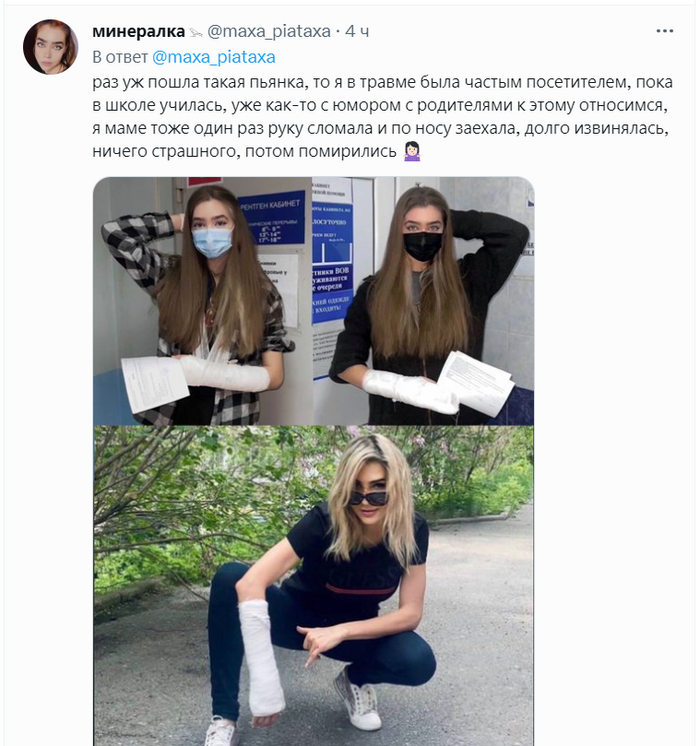The image size is (700, 746).
Task: Click the light blue surgical mask in photo
Action: tap(212, 242)
